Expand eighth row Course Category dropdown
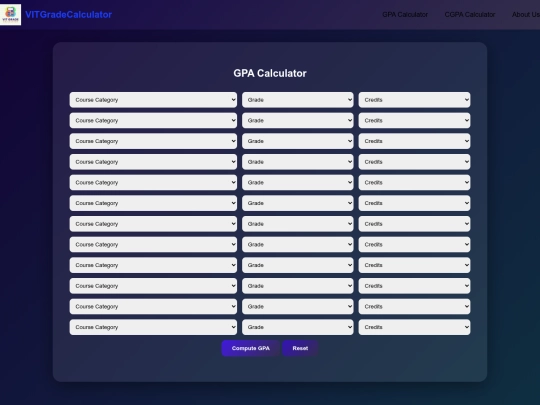The image size is (540, 405). [153, 245]
